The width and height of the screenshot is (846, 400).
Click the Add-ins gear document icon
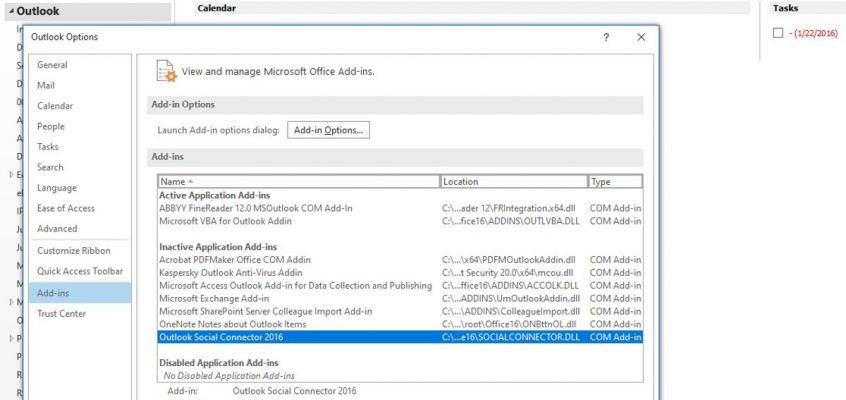pos(166,71)
